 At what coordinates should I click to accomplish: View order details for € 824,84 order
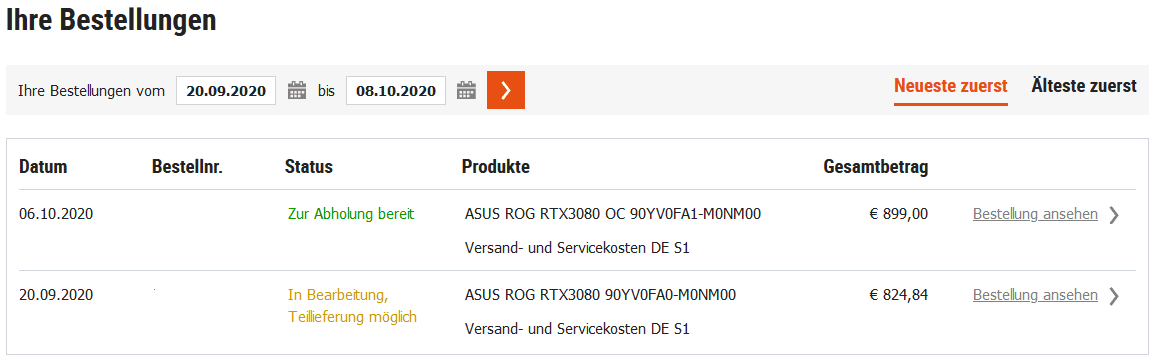pos(1035,295)
